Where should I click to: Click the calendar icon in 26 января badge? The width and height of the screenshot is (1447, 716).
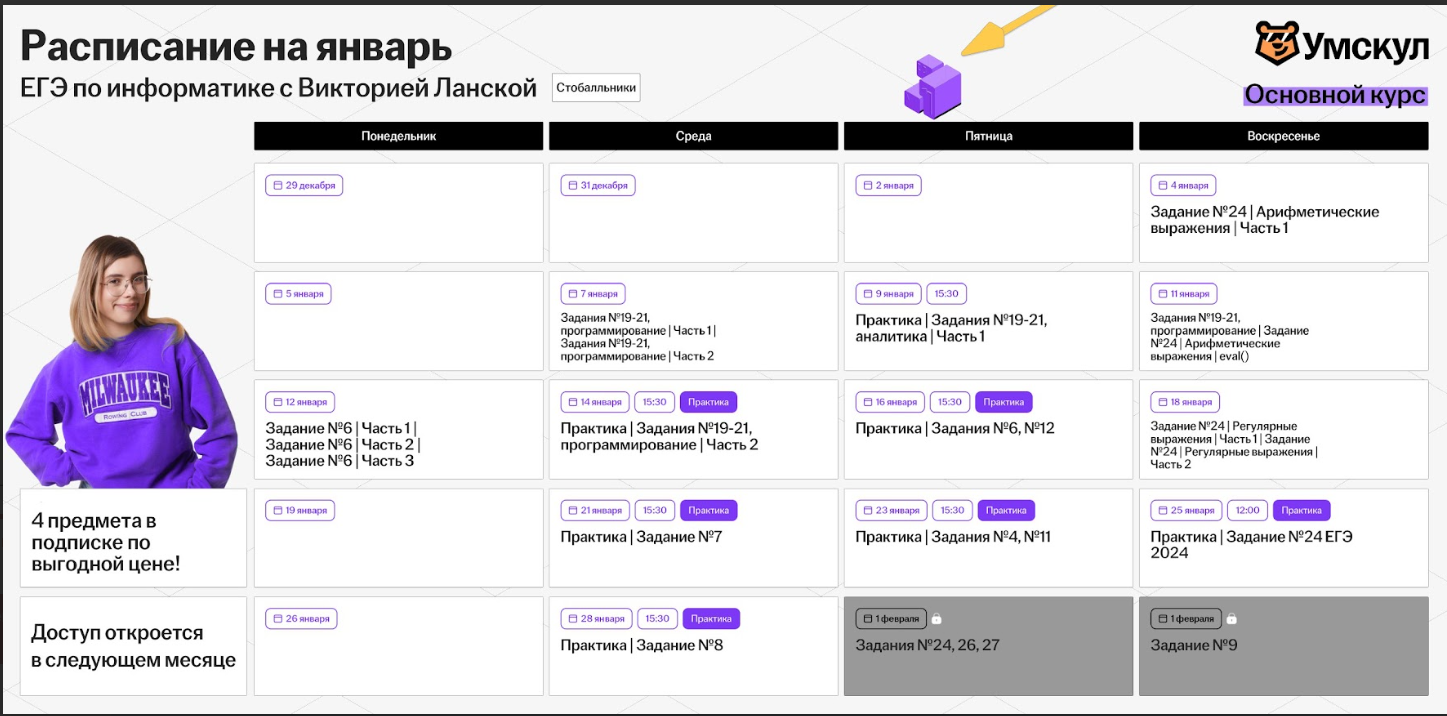click(277, 619)
